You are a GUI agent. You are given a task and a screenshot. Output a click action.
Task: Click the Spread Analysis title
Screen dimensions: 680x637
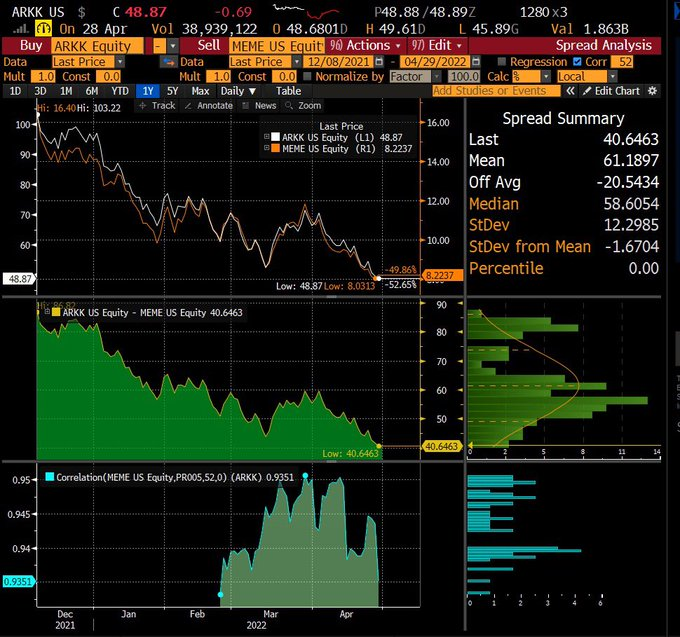(x=604, y=45)
